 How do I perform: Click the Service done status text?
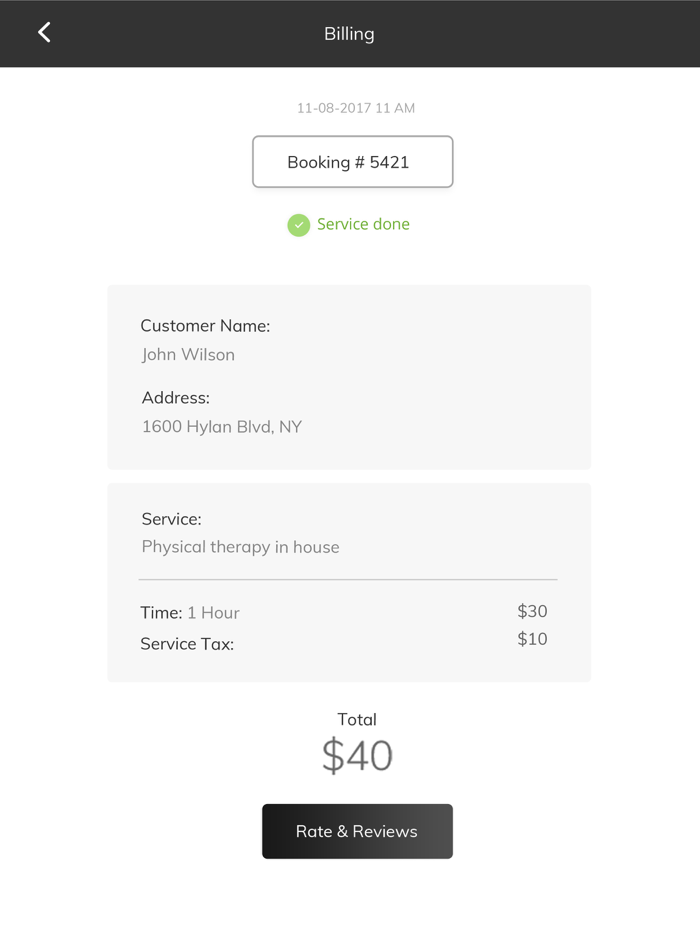coord(363,224)
